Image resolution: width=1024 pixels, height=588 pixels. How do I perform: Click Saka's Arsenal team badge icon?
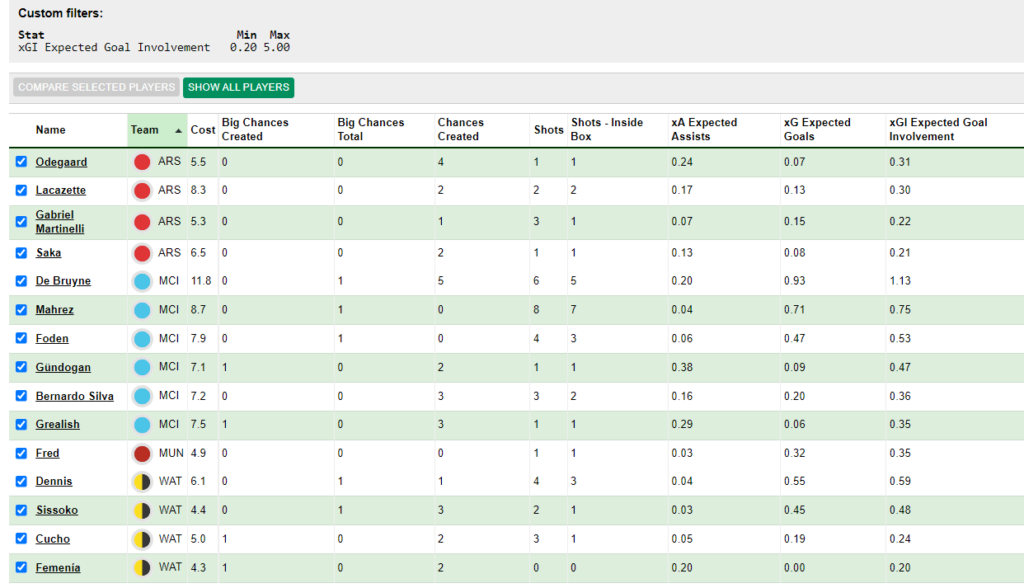(x=142, y=253)
